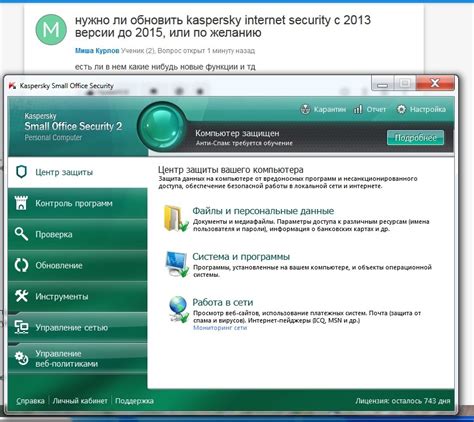This screenshot has height=422, width=474.
Task: Open the Управление веб-политиками section
Action: [x=77, y=358]
